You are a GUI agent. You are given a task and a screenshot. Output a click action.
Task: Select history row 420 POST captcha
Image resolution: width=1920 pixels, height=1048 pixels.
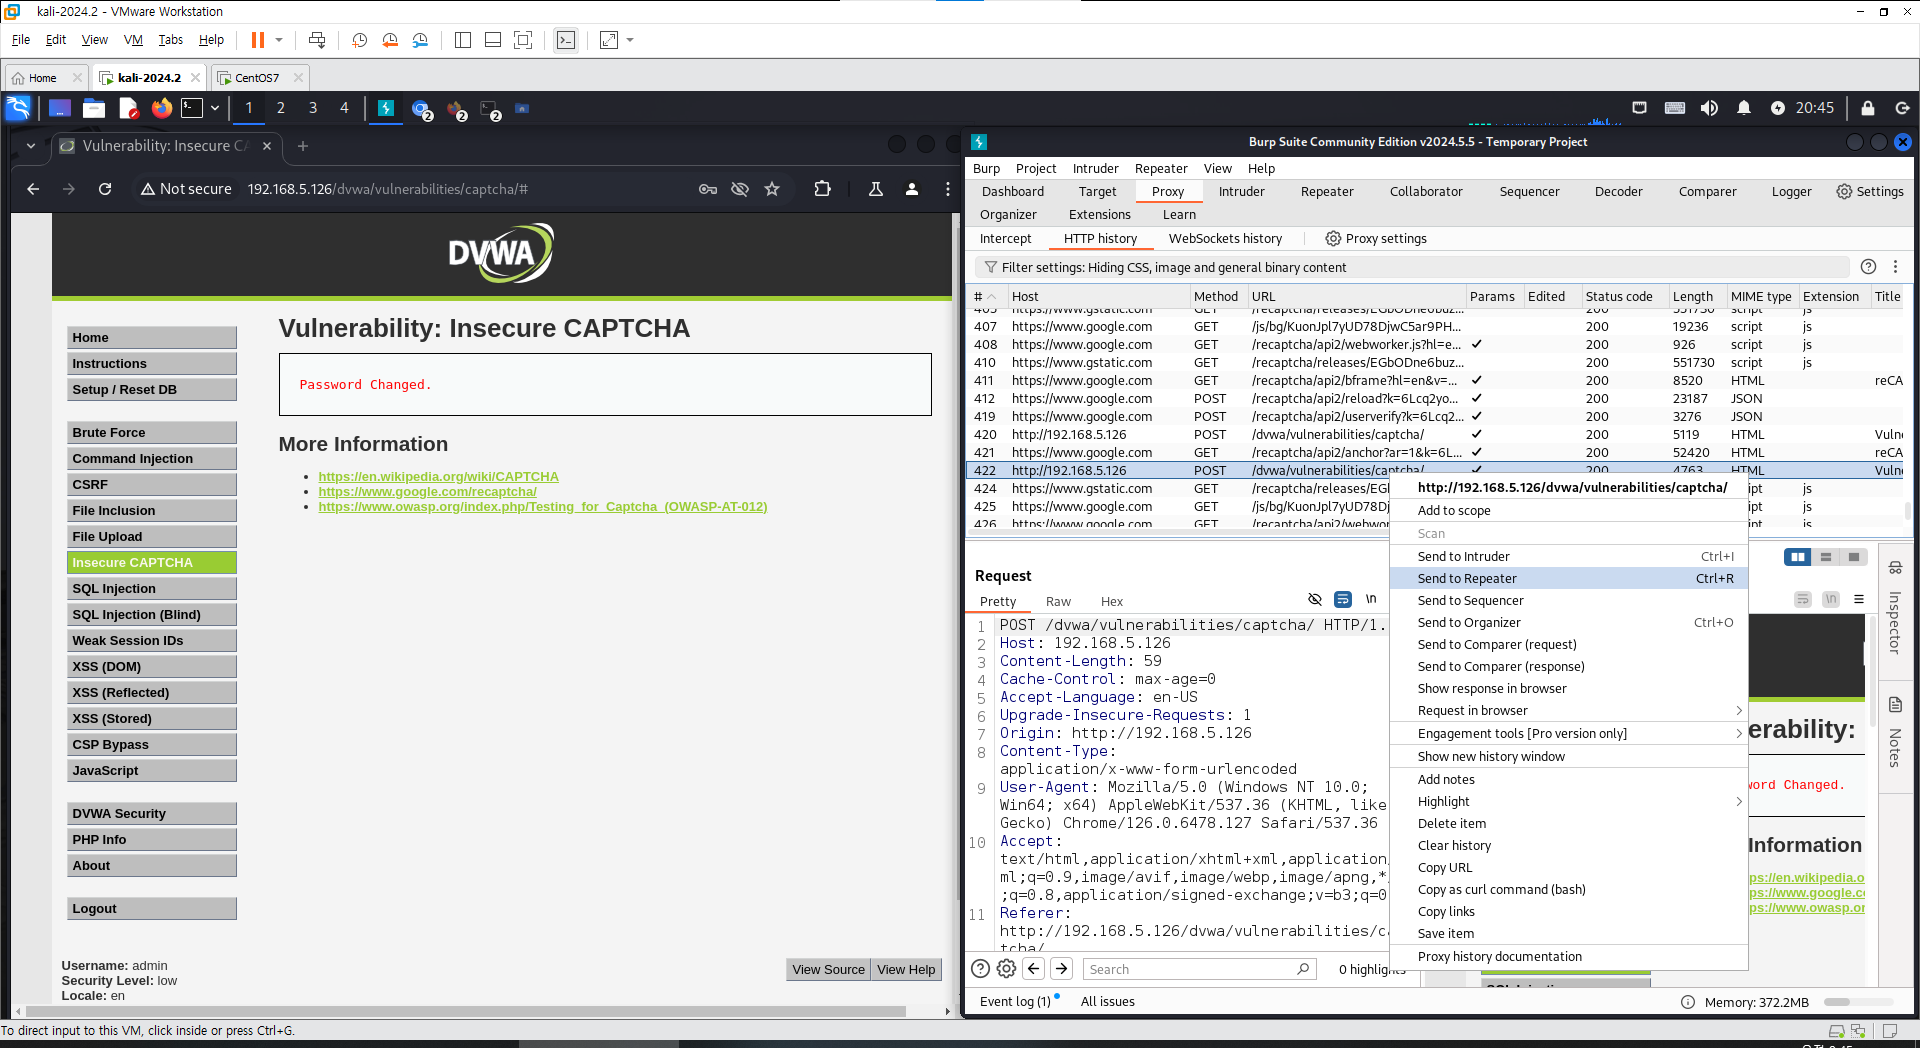pyautogui.click(x=1435, y=435)
